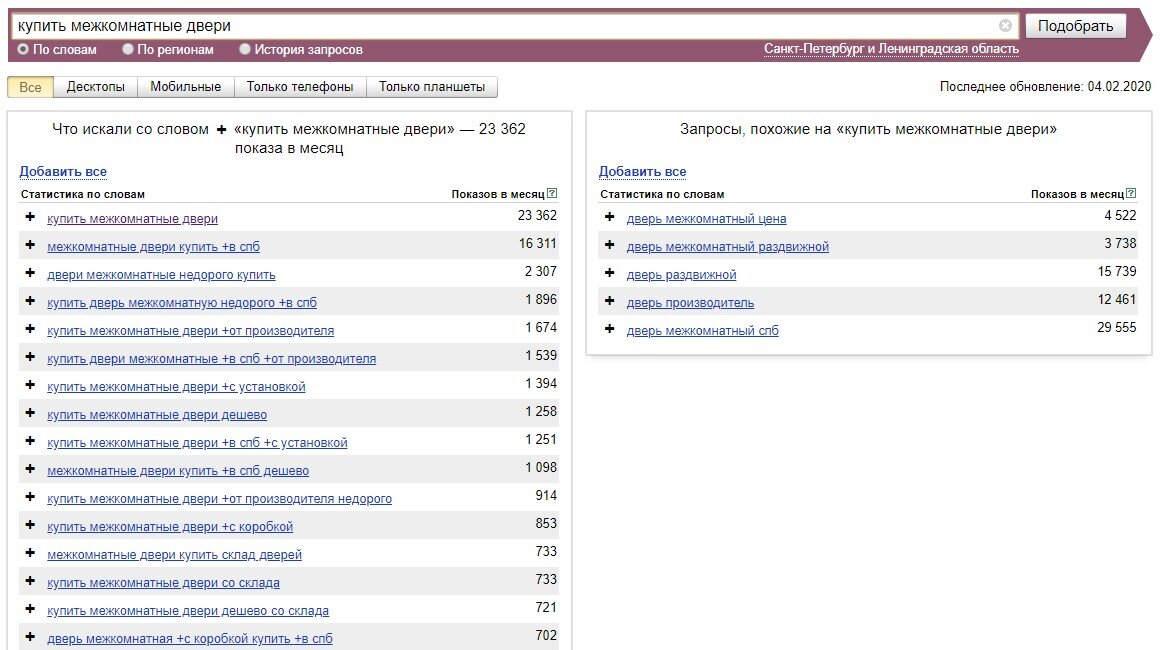Add 'купить межкомнатные двери +с установкой' with plus icon
Image resolution: width=1162 pixels, height=650 pixels.
coord(30,385)
